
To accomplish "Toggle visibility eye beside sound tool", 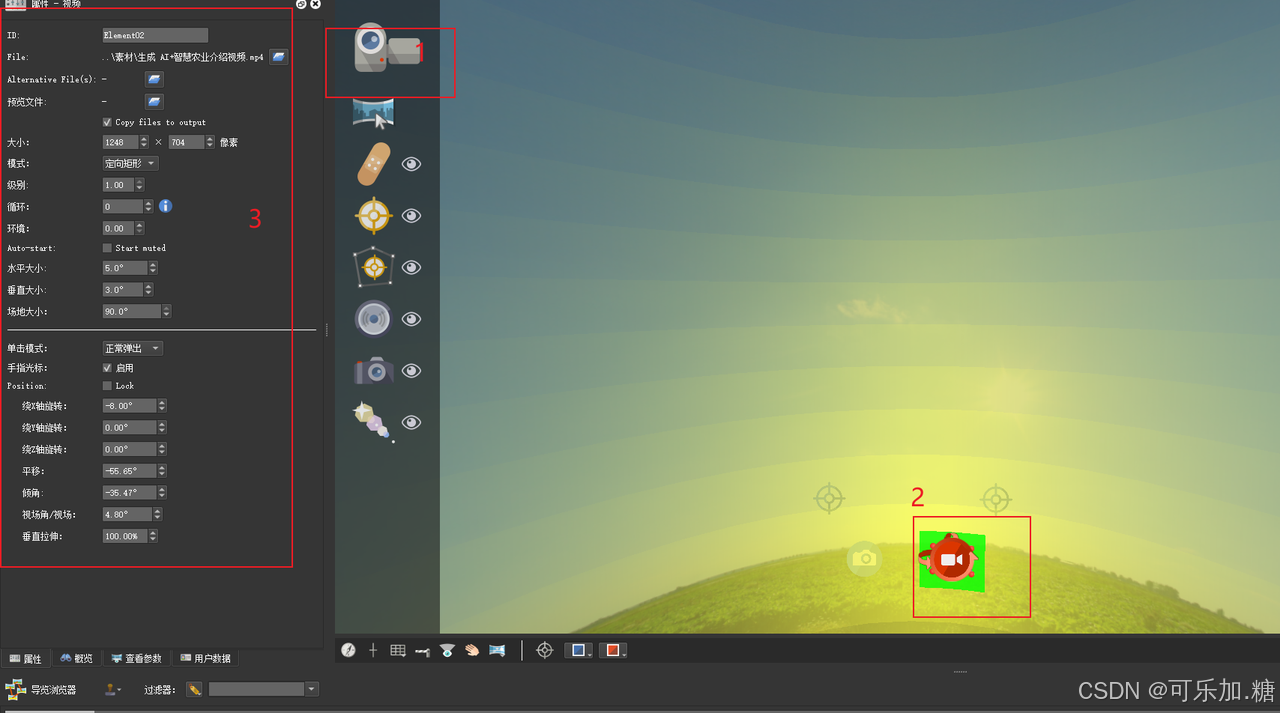I will (x=411, y=319).
